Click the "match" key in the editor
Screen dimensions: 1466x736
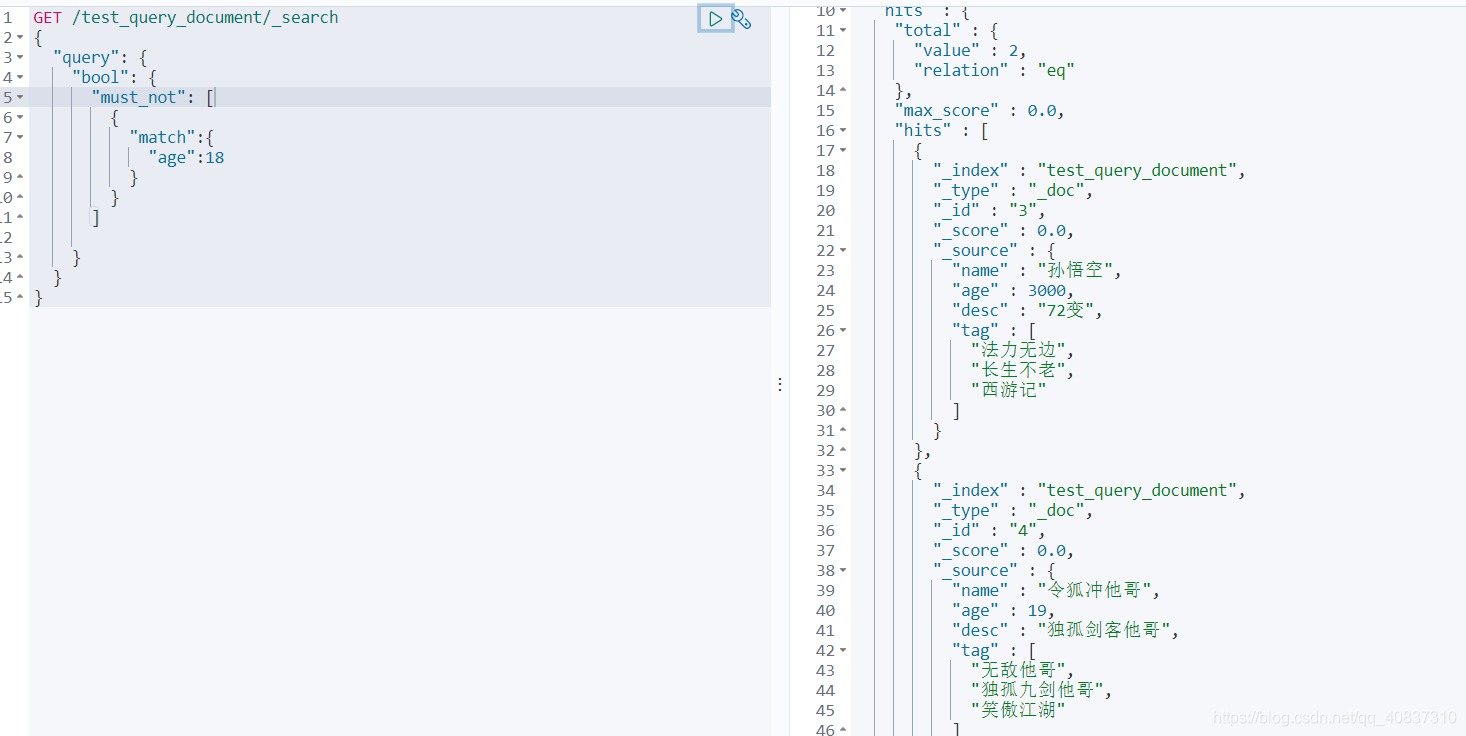click(x=163, y=137)
